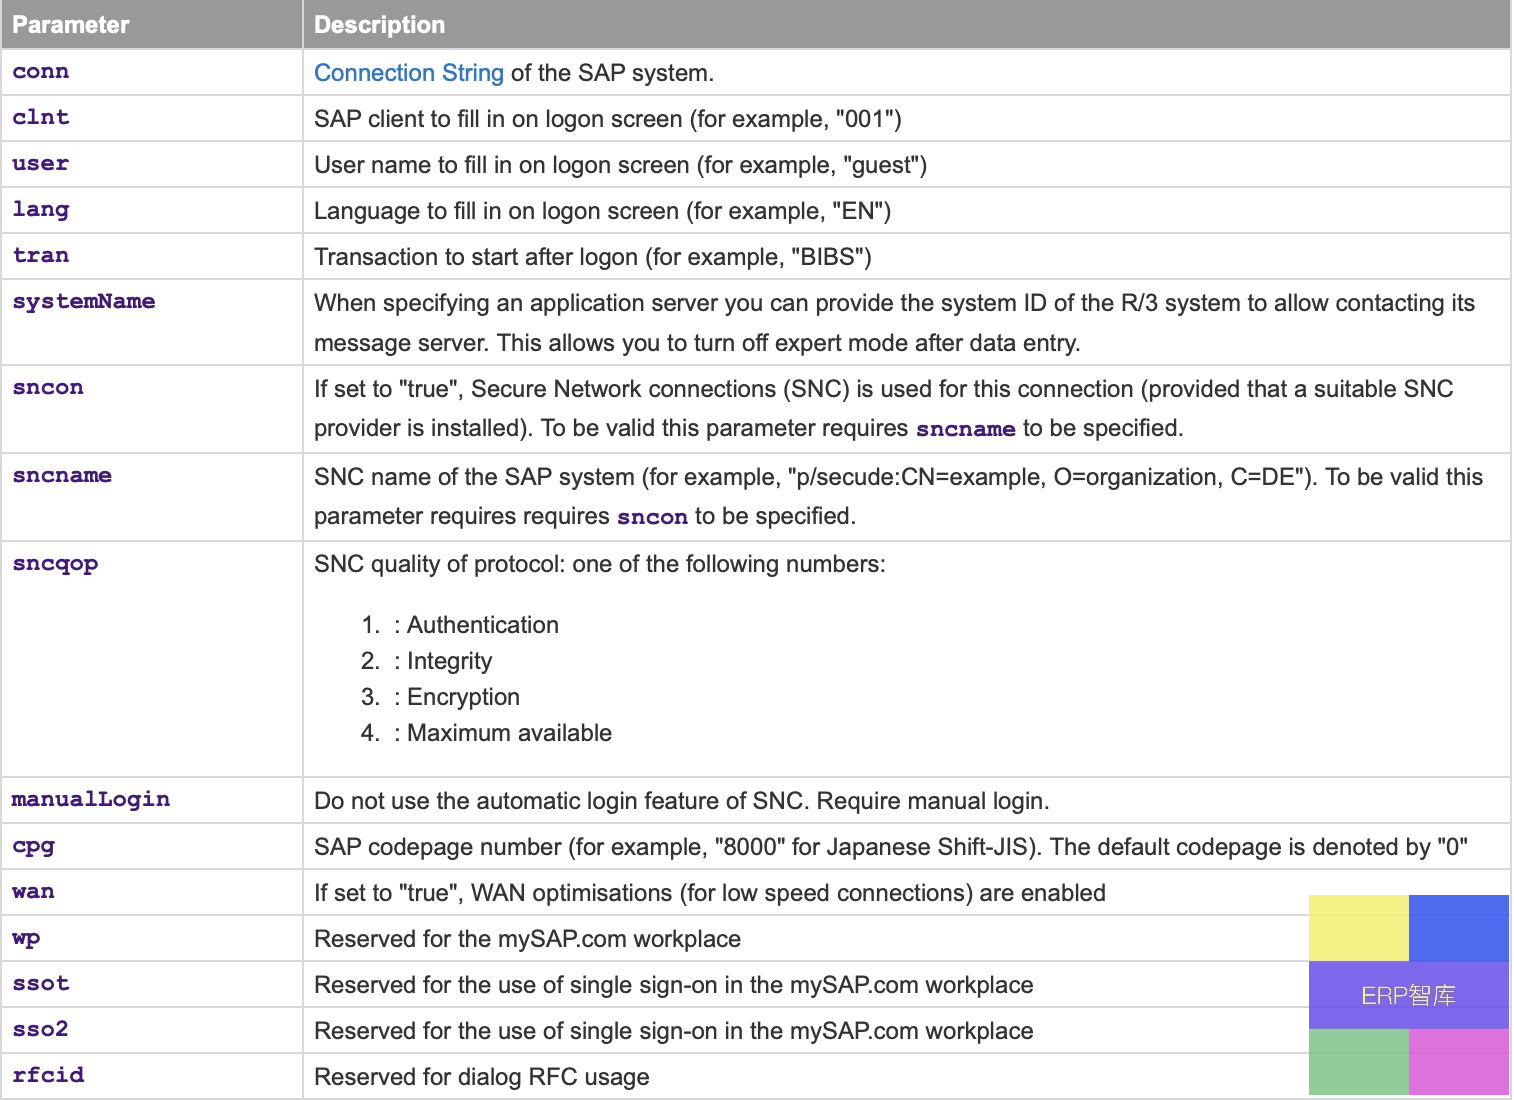Select the rfcid parameter name
This screenshot has height=1100, width=1514.
[x=48, y=1076]
